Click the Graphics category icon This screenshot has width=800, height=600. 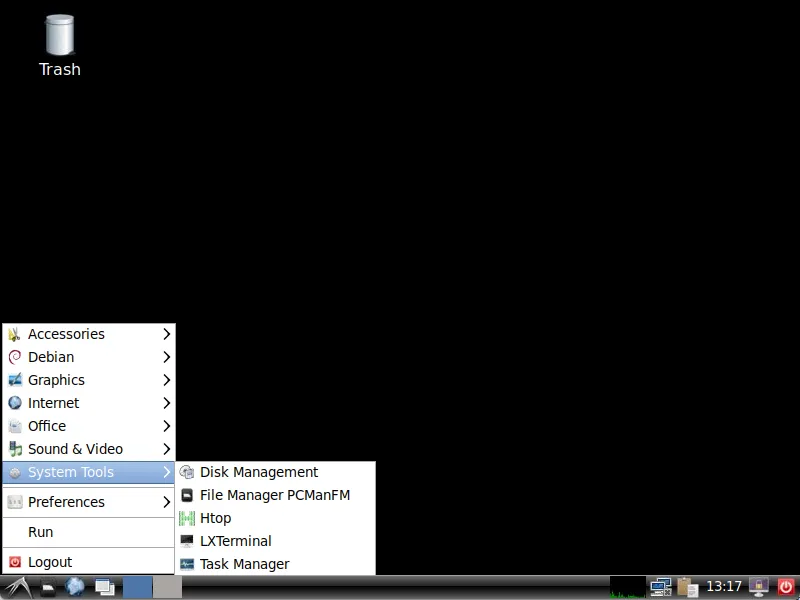pyautogui.click(x=15, y=380)
